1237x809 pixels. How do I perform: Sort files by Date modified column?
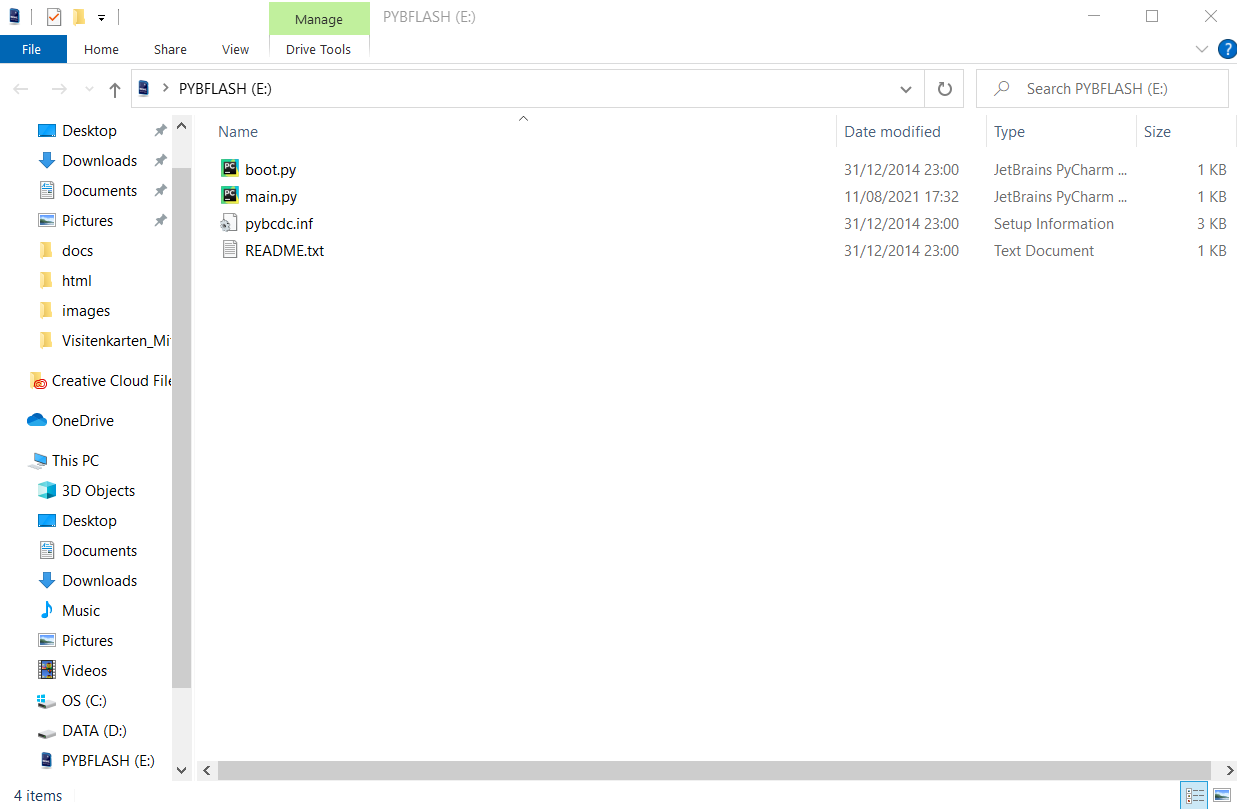tap(892, 132)
